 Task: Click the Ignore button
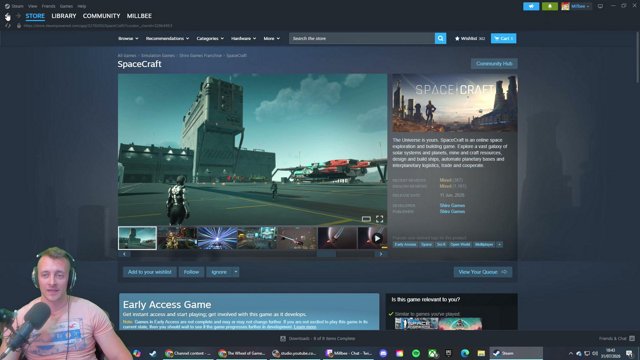click(219, 272)
